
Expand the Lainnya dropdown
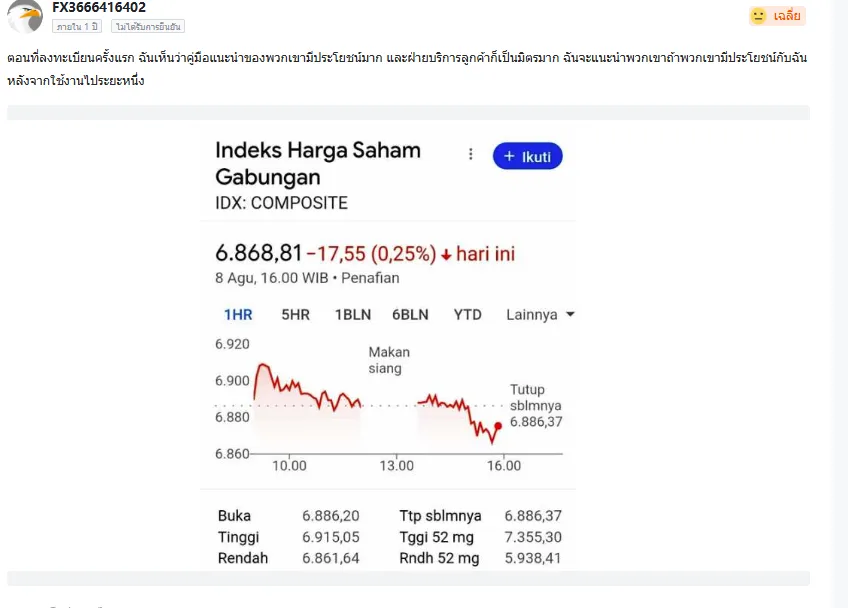point(540,314)
